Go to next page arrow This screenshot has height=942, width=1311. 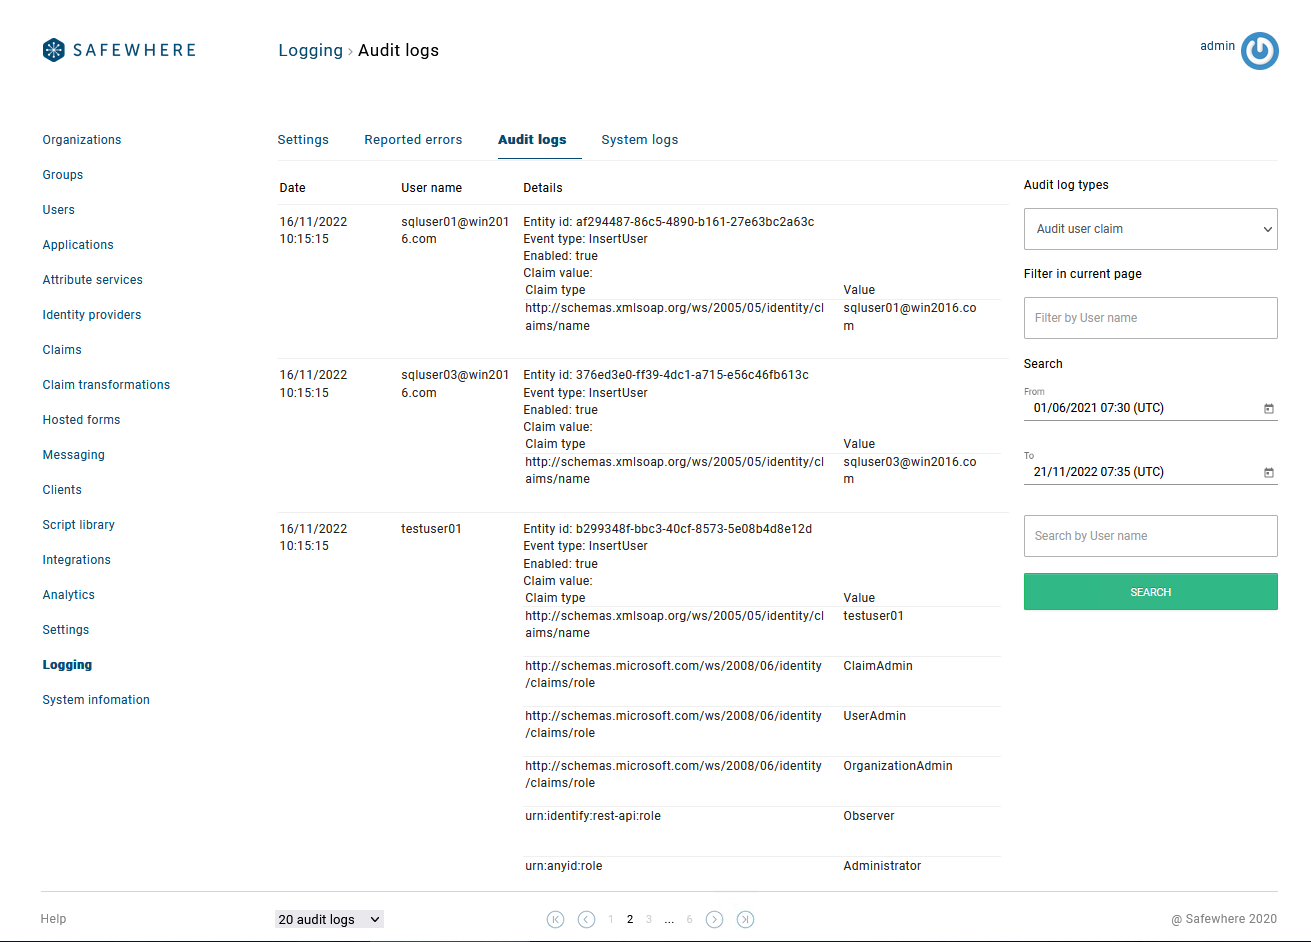(714, 919)
